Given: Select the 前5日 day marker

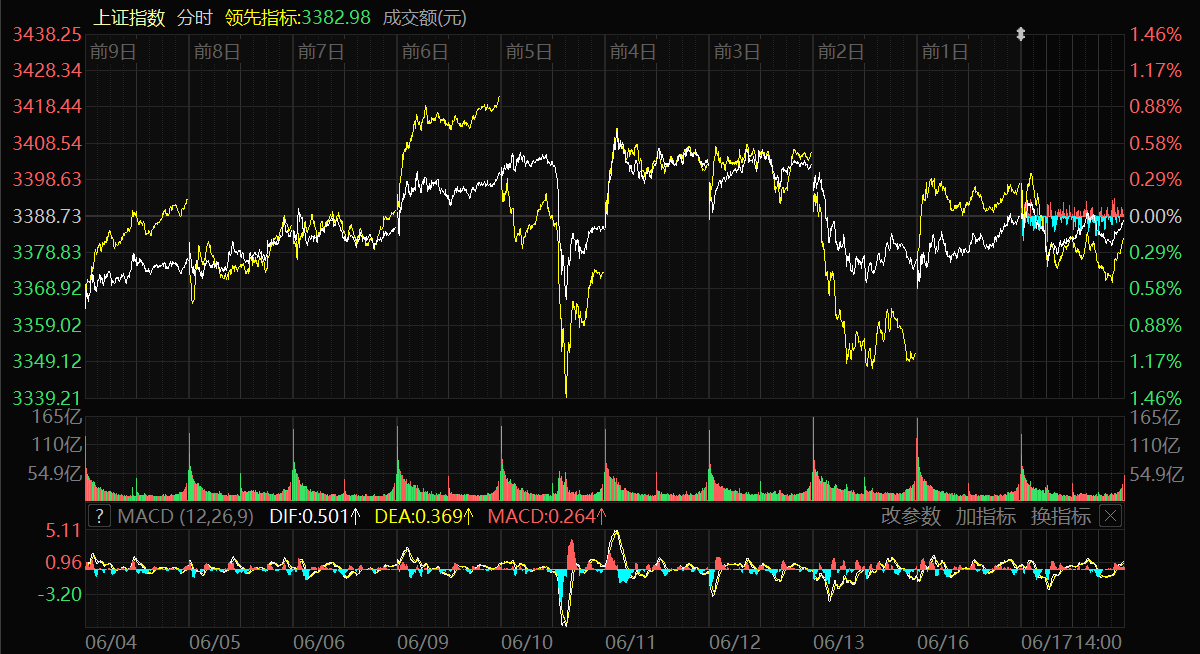Looking at the screenshot, I should click(x=529, y=51).
